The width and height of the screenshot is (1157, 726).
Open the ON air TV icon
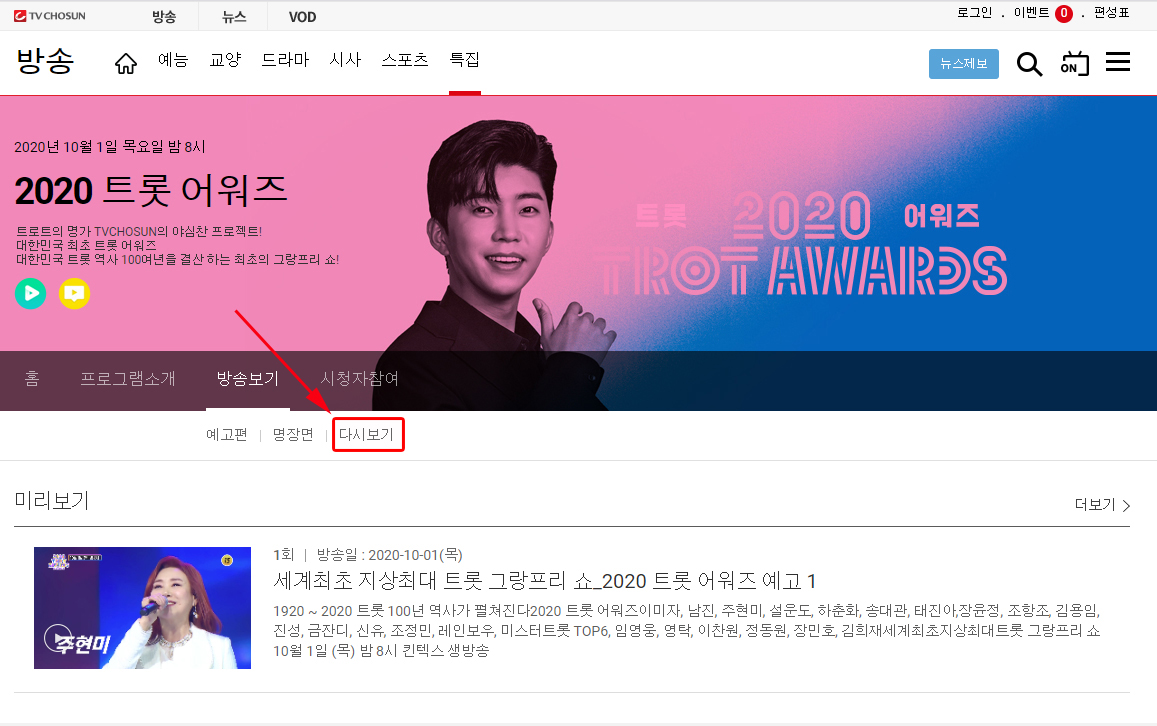[1074, 63]
